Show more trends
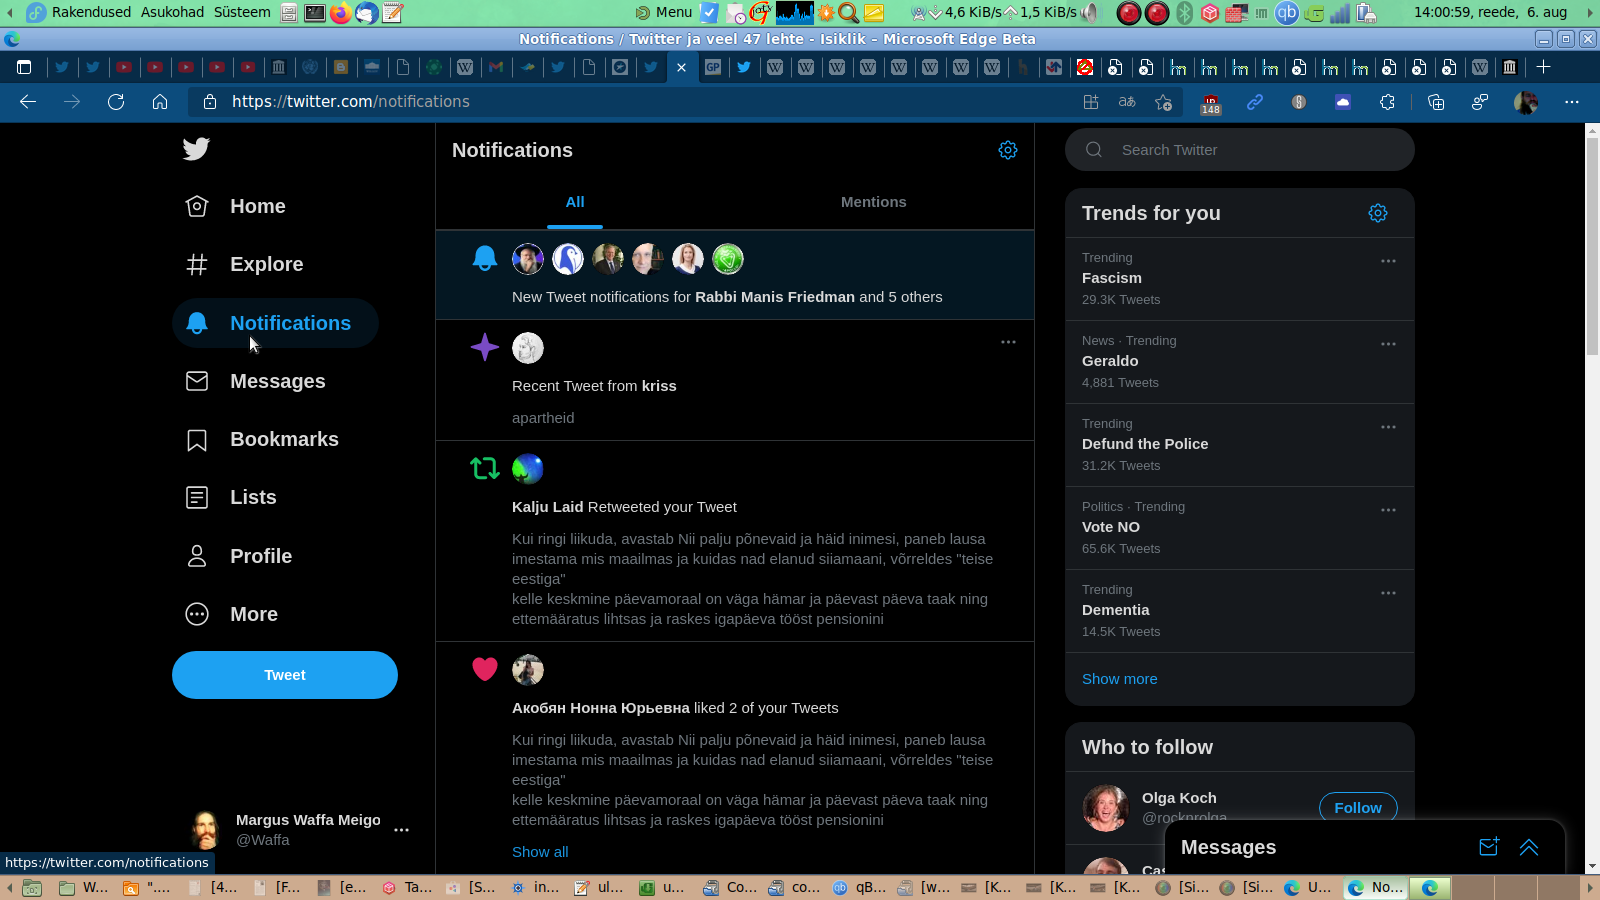The image size is (1600, 900). [1120, 679]
